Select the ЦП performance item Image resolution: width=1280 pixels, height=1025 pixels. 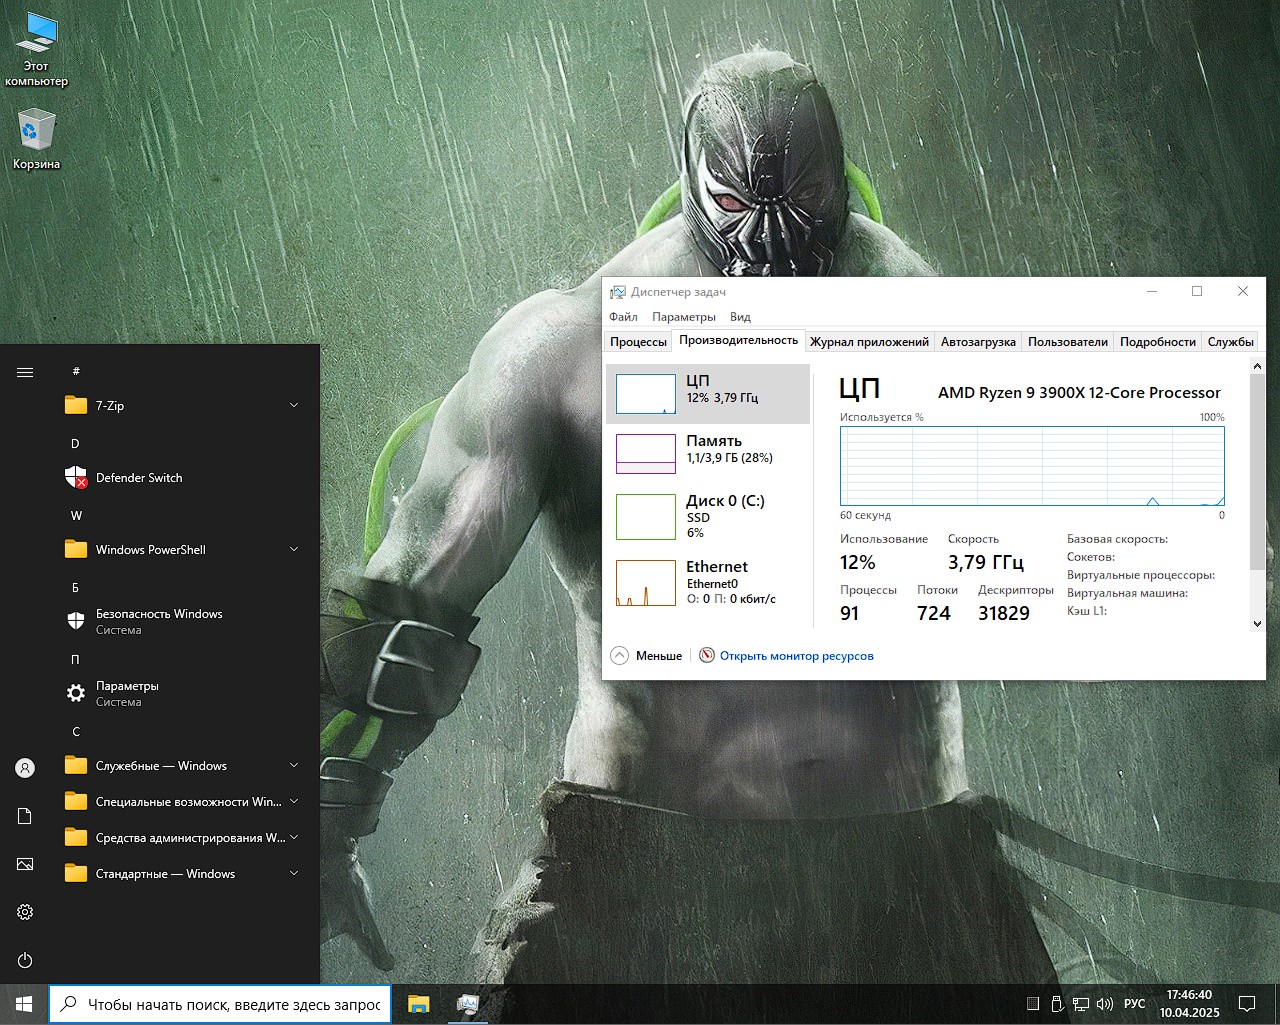(x=708, y=394)
